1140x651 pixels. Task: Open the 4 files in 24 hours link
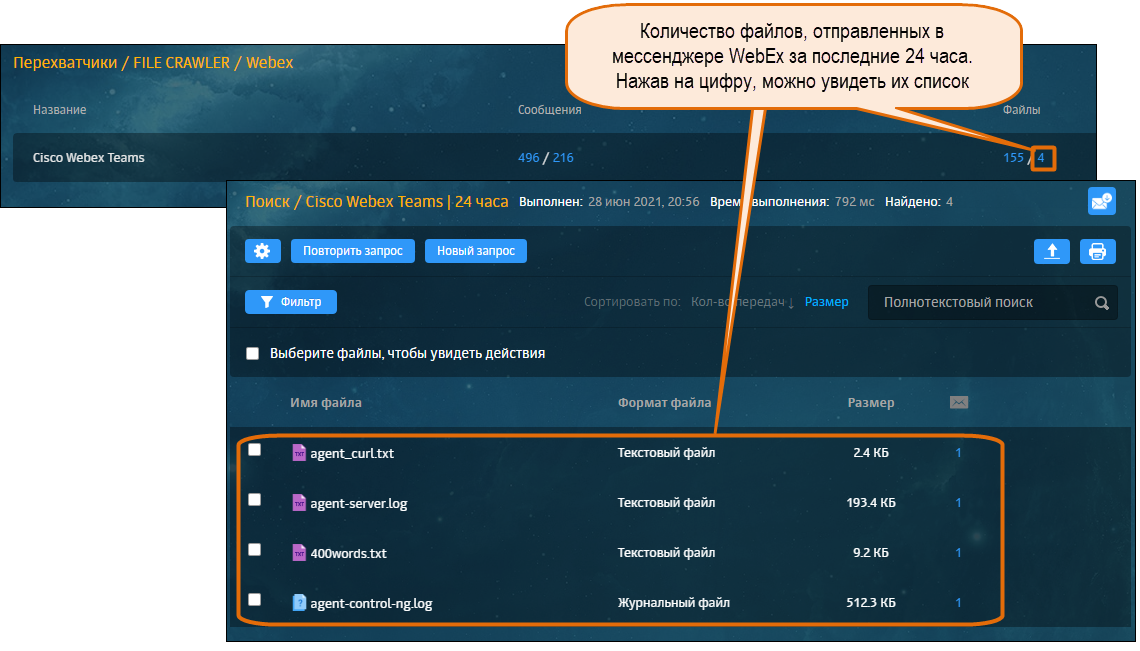(x=1041, y=158)
